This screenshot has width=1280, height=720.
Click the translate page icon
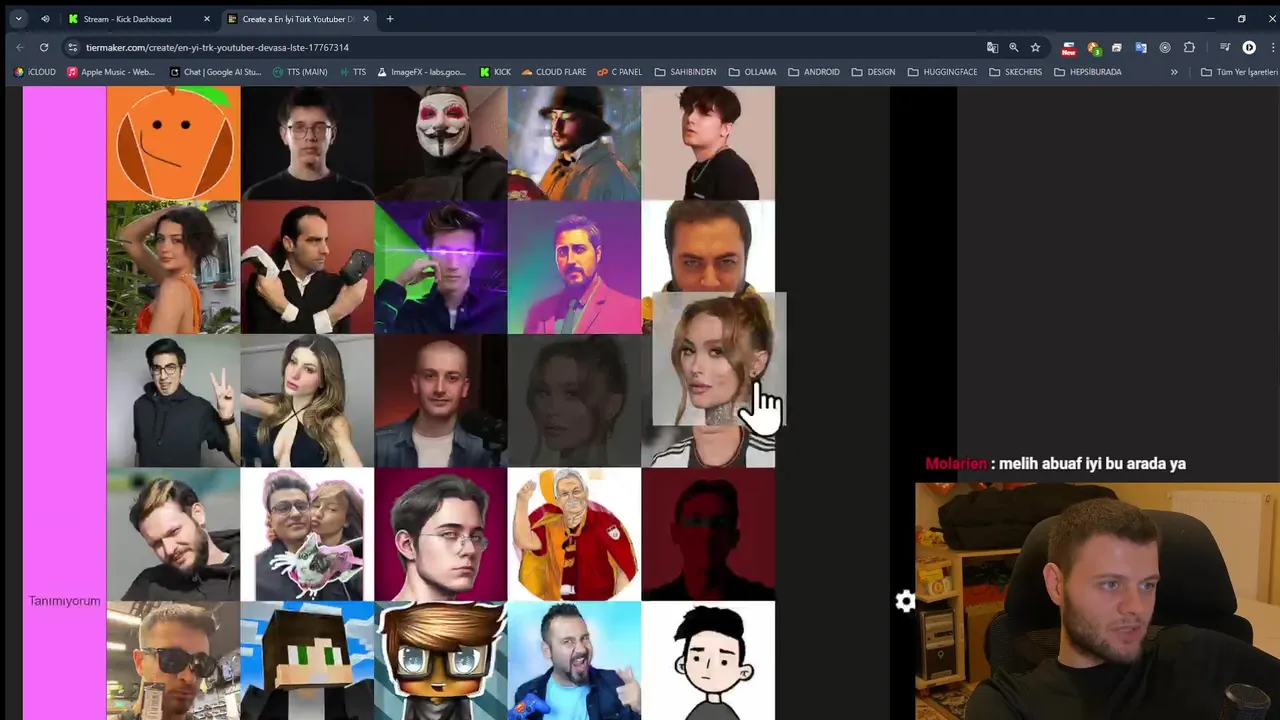pos(992,47)
